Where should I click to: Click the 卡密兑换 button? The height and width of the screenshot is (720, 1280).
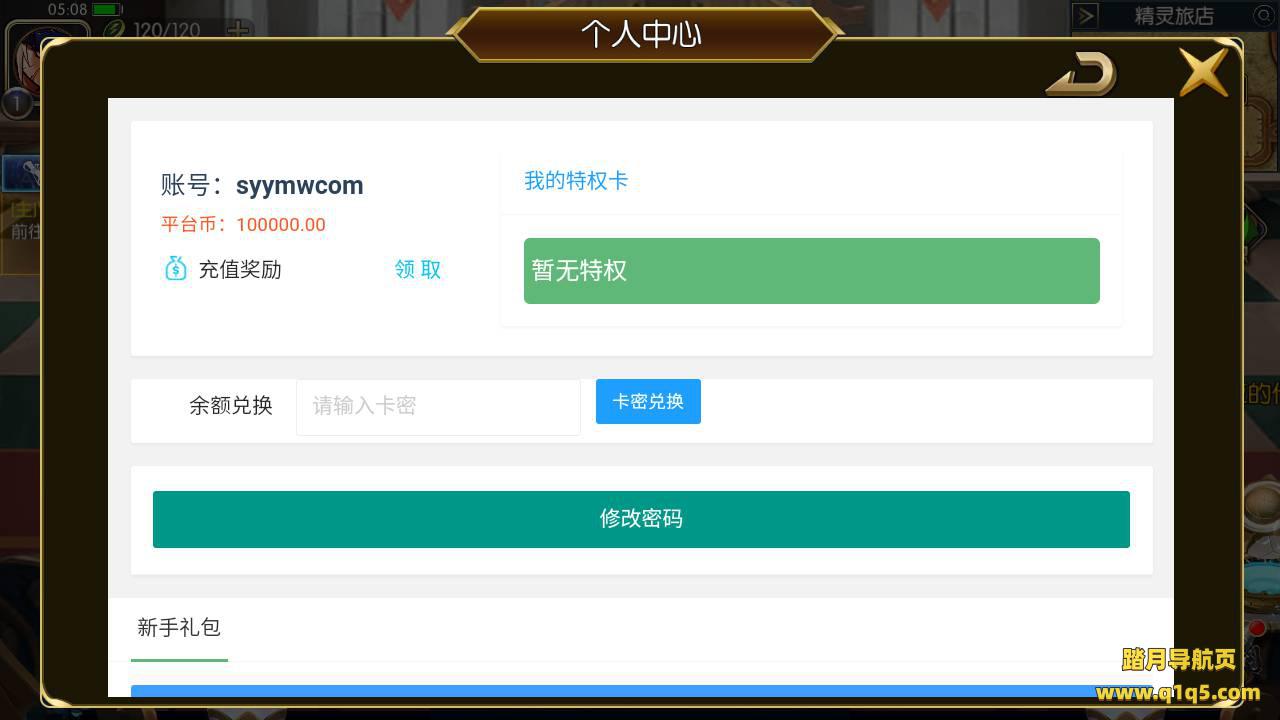click(x=648, y=401)
